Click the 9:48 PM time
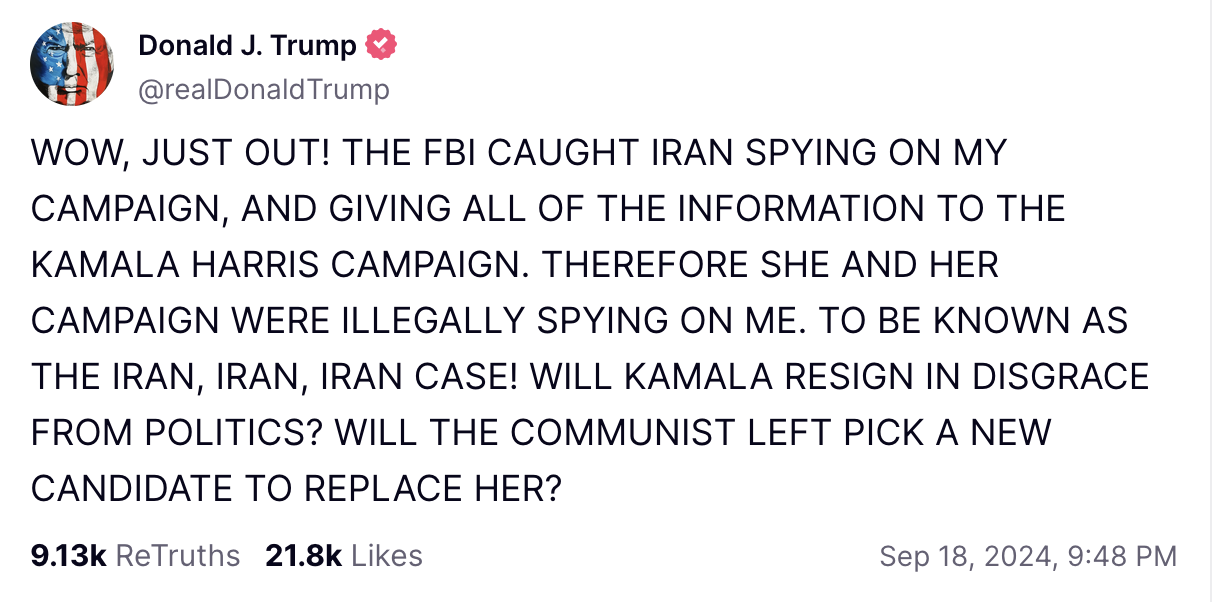 pyautogui.click(x=1123, y=556)
